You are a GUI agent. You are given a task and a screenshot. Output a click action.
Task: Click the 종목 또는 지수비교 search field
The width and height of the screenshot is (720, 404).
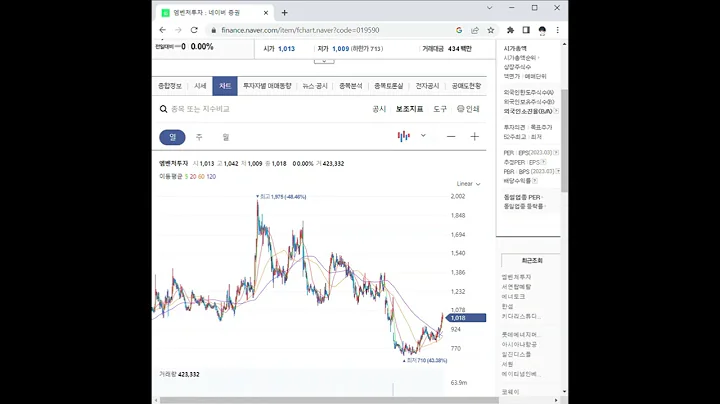pos(200,109)
